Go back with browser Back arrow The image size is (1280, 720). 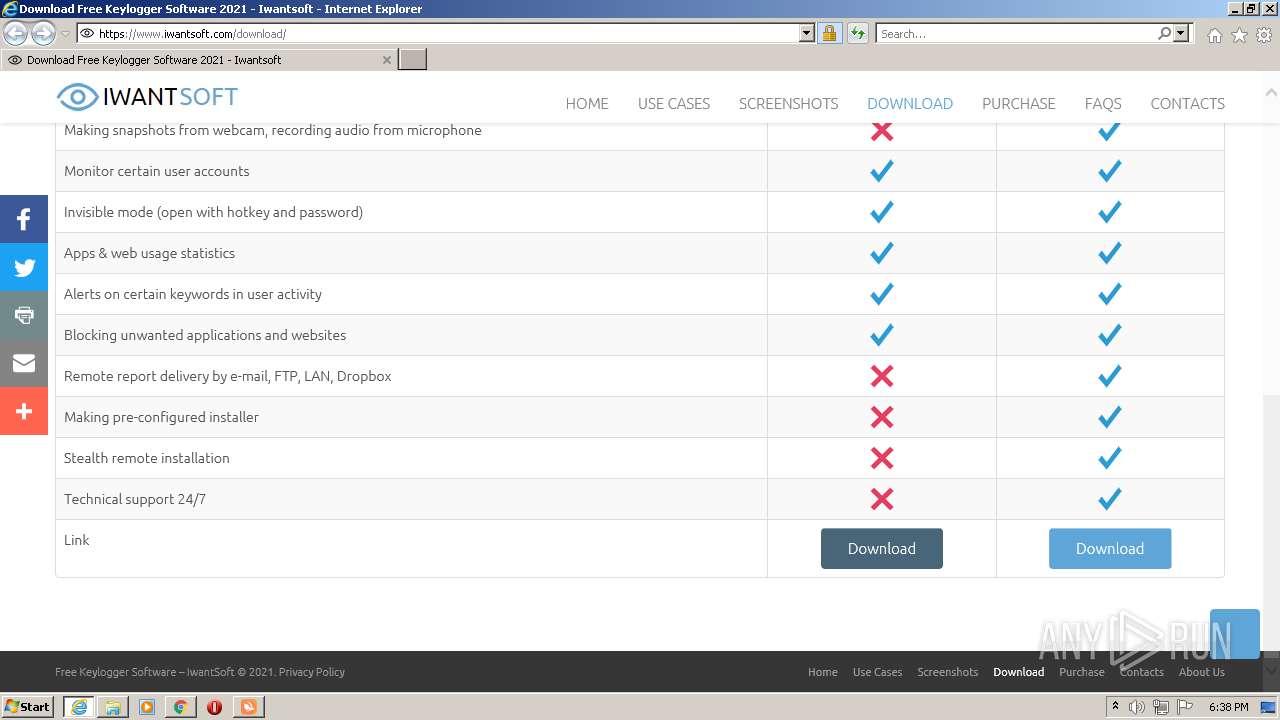(x=16, y=34)
